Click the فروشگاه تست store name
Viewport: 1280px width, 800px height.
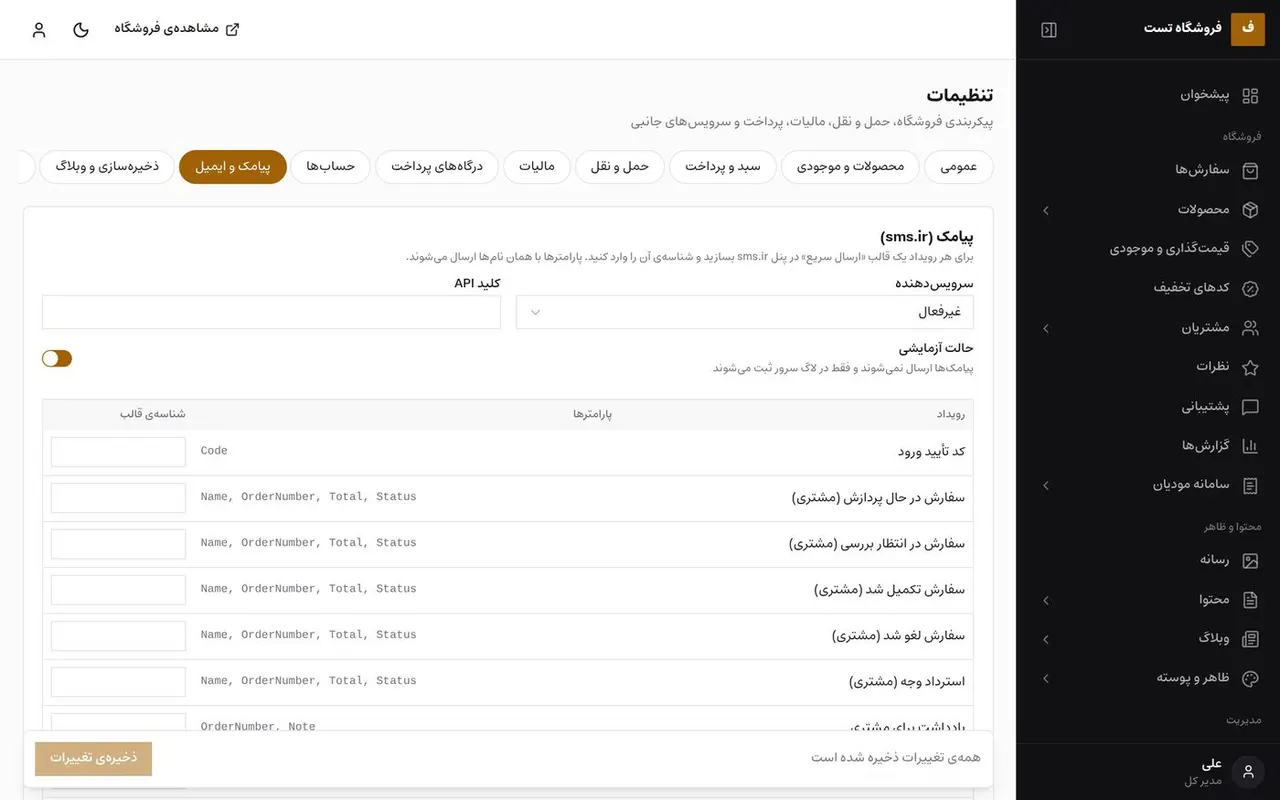pos(1183,28)
